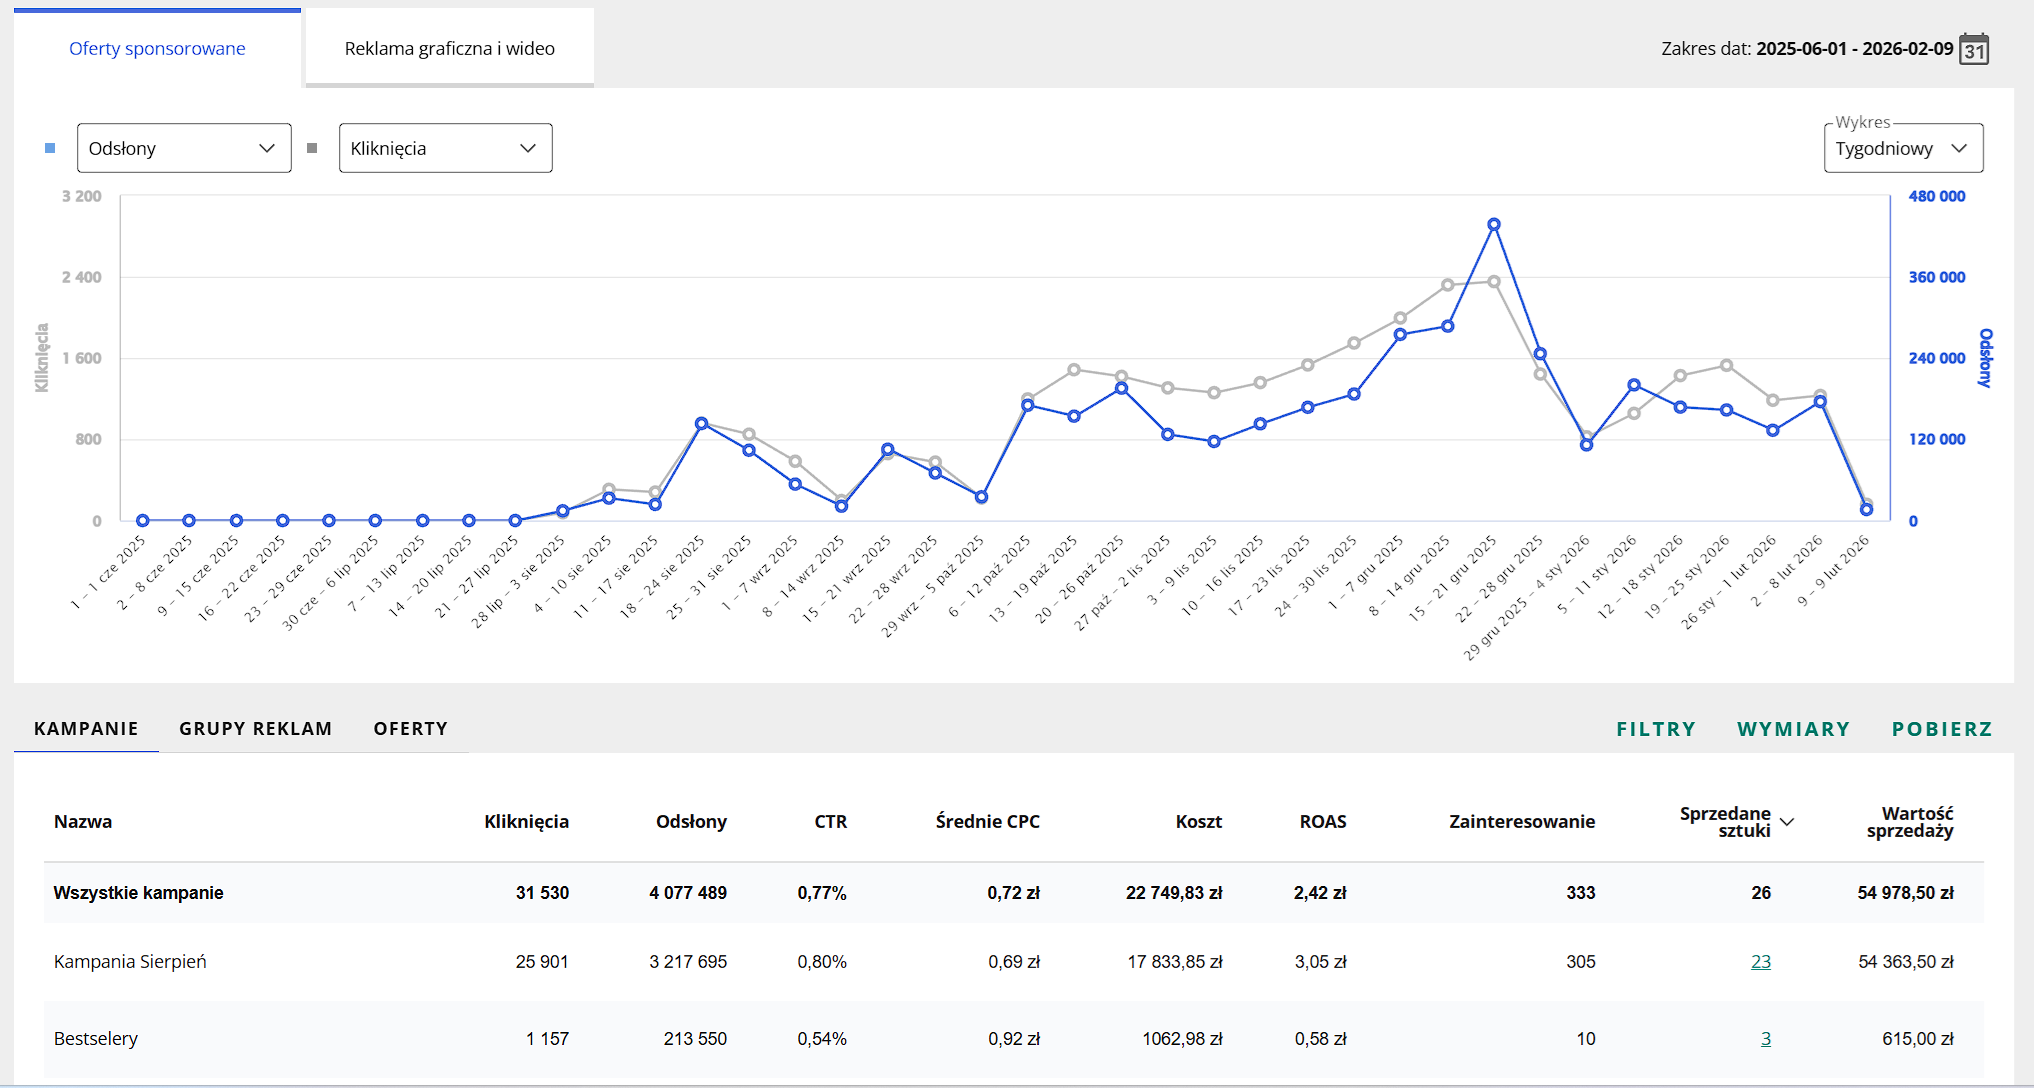Viewport: 2034px width, 1088px height.
Task: Expand the Kliknięcia metric dropdown
Action: [x=446, y=148]
